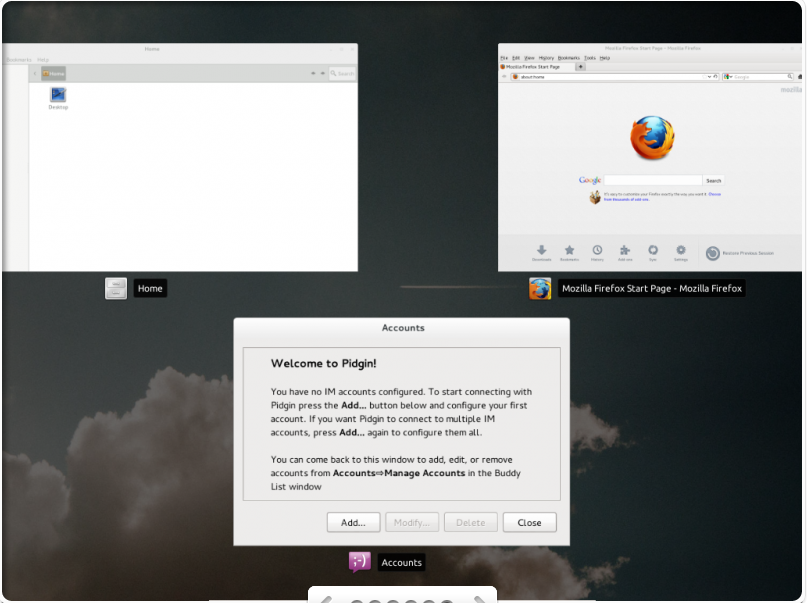
Task: Open Downloads icon on Firefox start page
Action: point(542,250)
